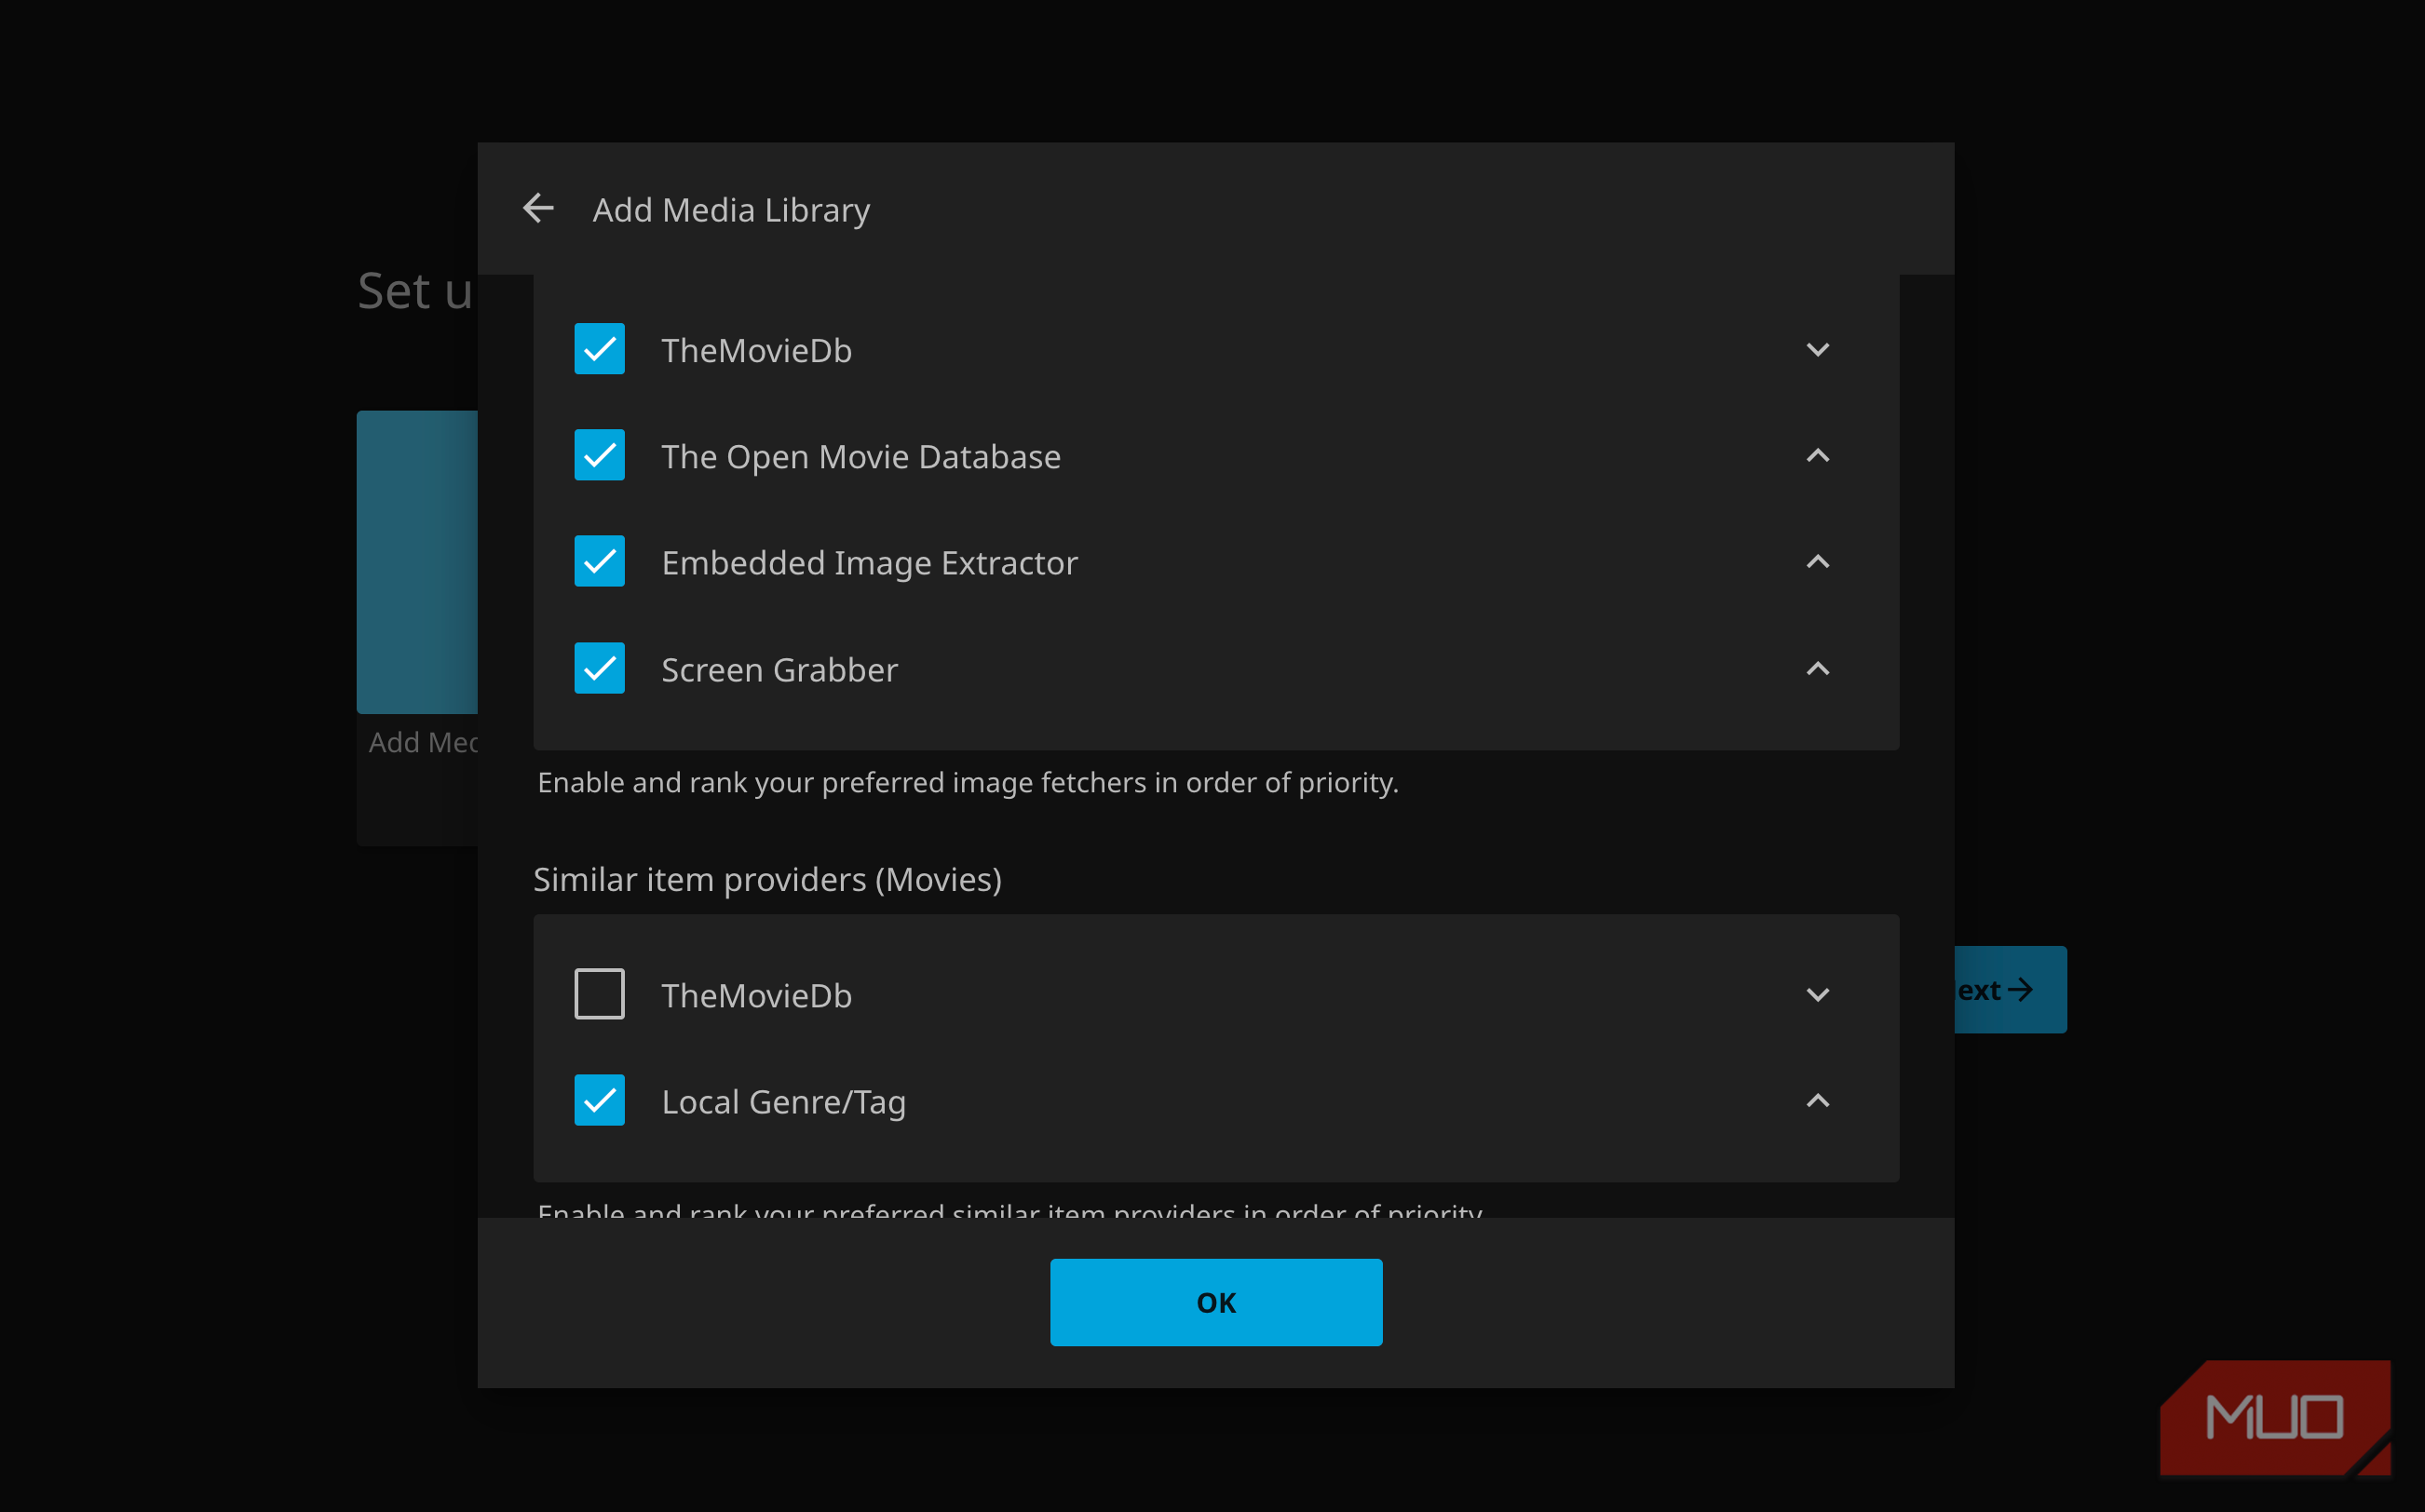
Task: Uncheck TheMovieDb image fetcher checkbox
Action: pyautogui.click(x=599, y=349)
